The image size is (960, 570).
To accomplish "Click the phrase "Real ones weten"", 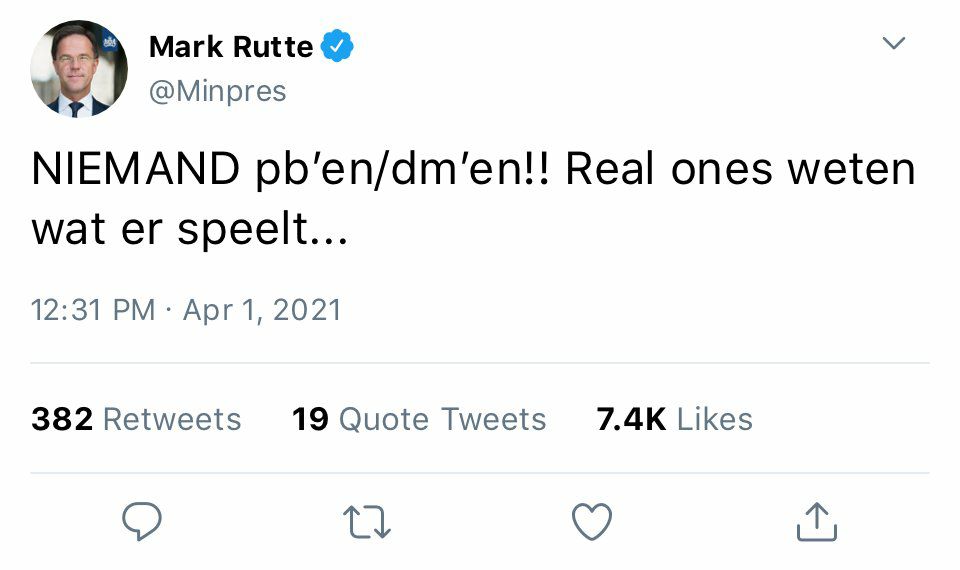I will click(x=740, y=170).
